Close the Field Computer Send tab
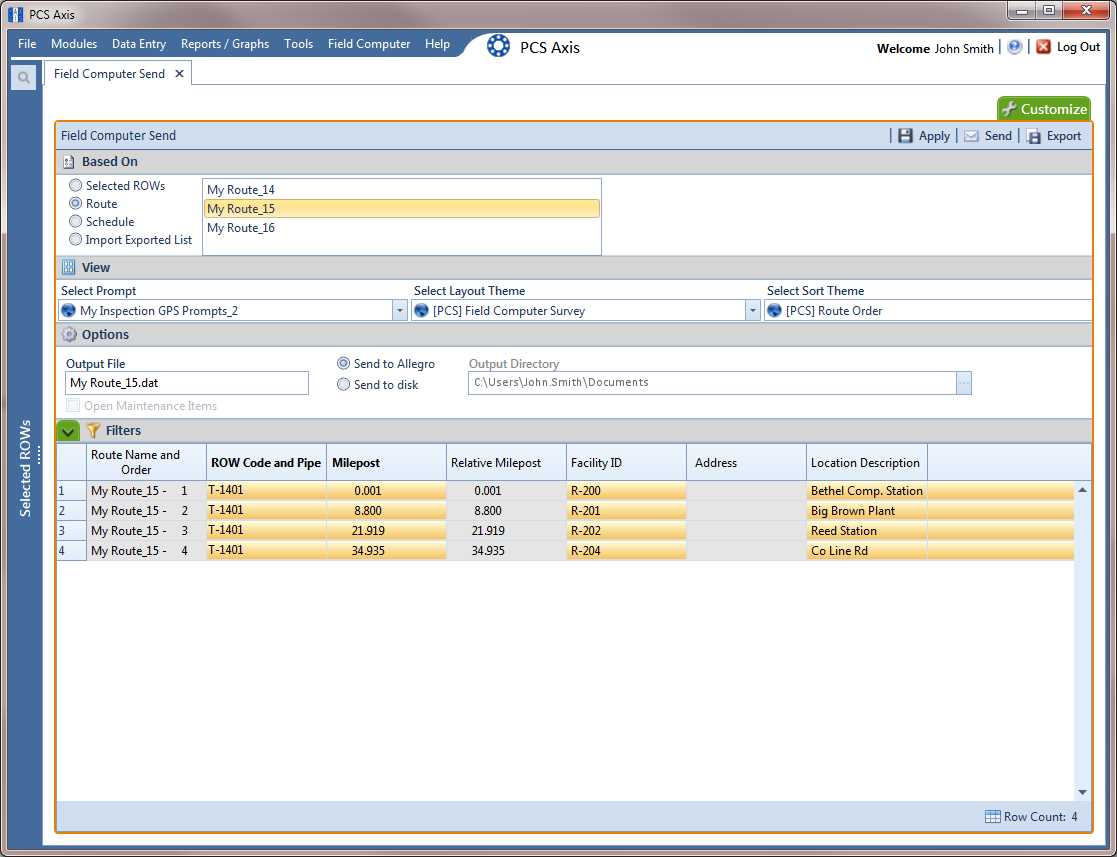 pyautogui.click(x=180, y=73)
